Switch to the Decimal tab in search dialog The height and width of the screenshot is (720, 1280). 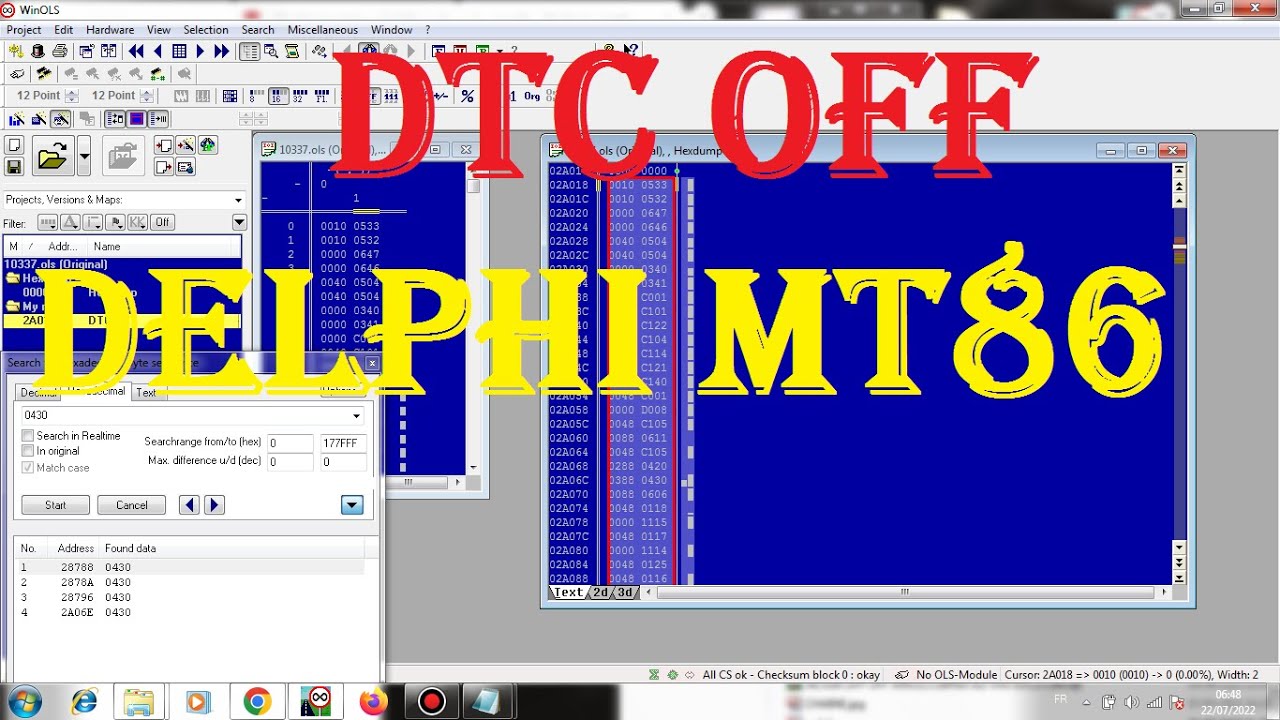tap(38, 393)
